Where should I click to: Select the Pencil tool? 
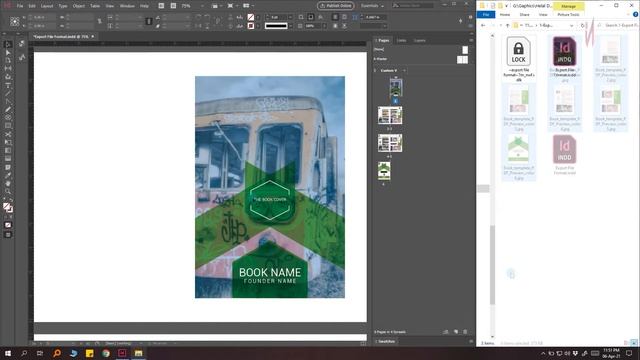pyautogui.click(x=8, y=109)
